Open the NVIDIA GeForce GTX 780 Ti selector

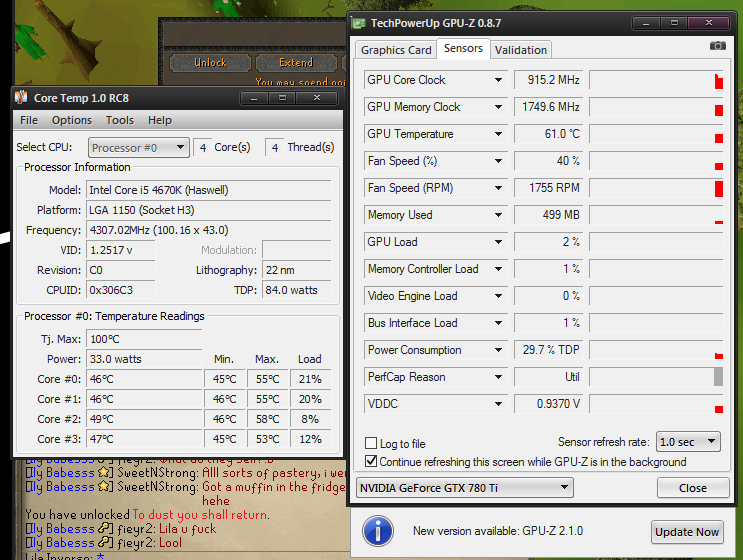(x=465, y=488)
